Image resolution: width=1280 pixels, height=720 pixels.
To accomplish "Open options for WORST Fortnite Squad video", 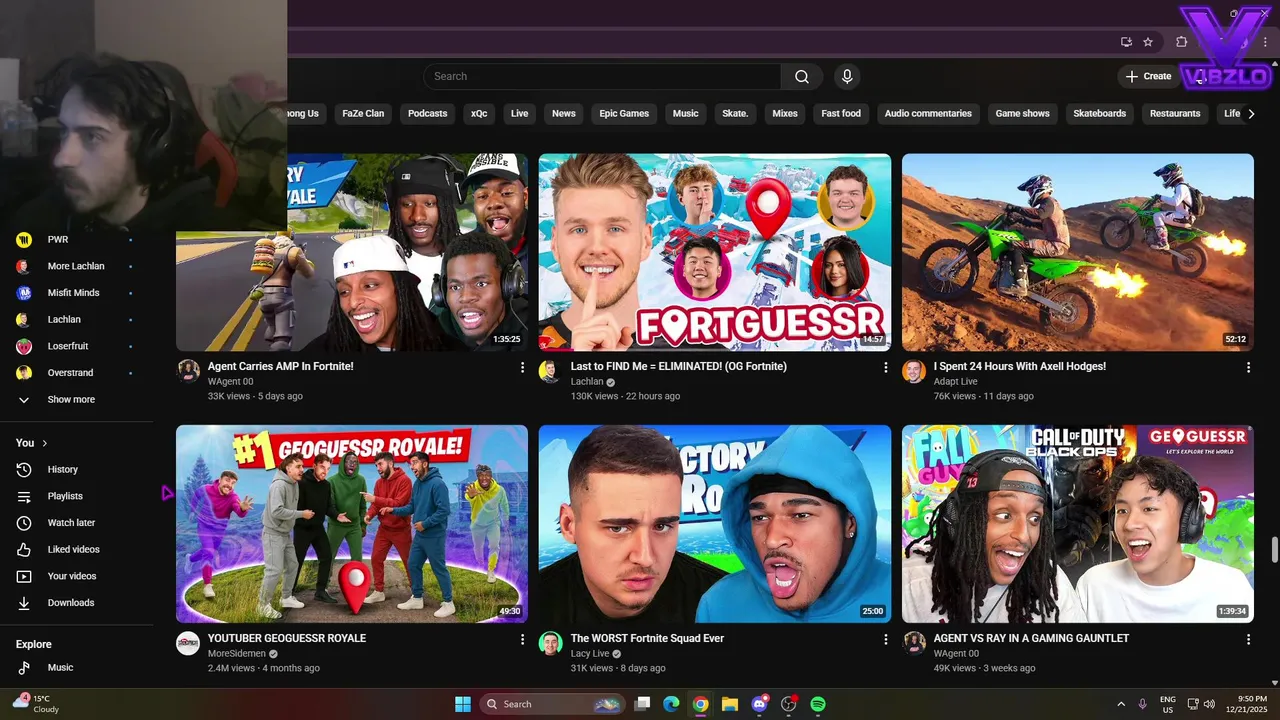I will pyautogui.click(x=885, y=640).
